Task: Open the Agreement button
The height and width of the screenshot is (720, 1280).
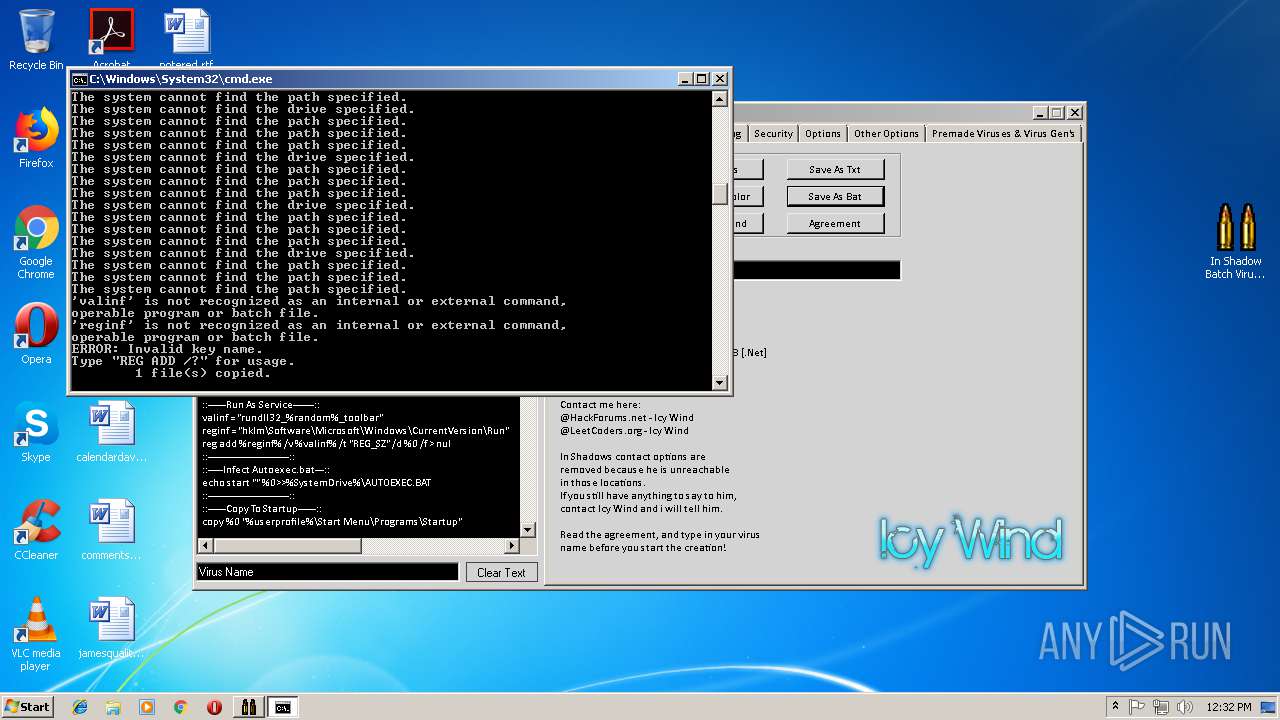Action: pyautogui.click(x=835, y=224)
